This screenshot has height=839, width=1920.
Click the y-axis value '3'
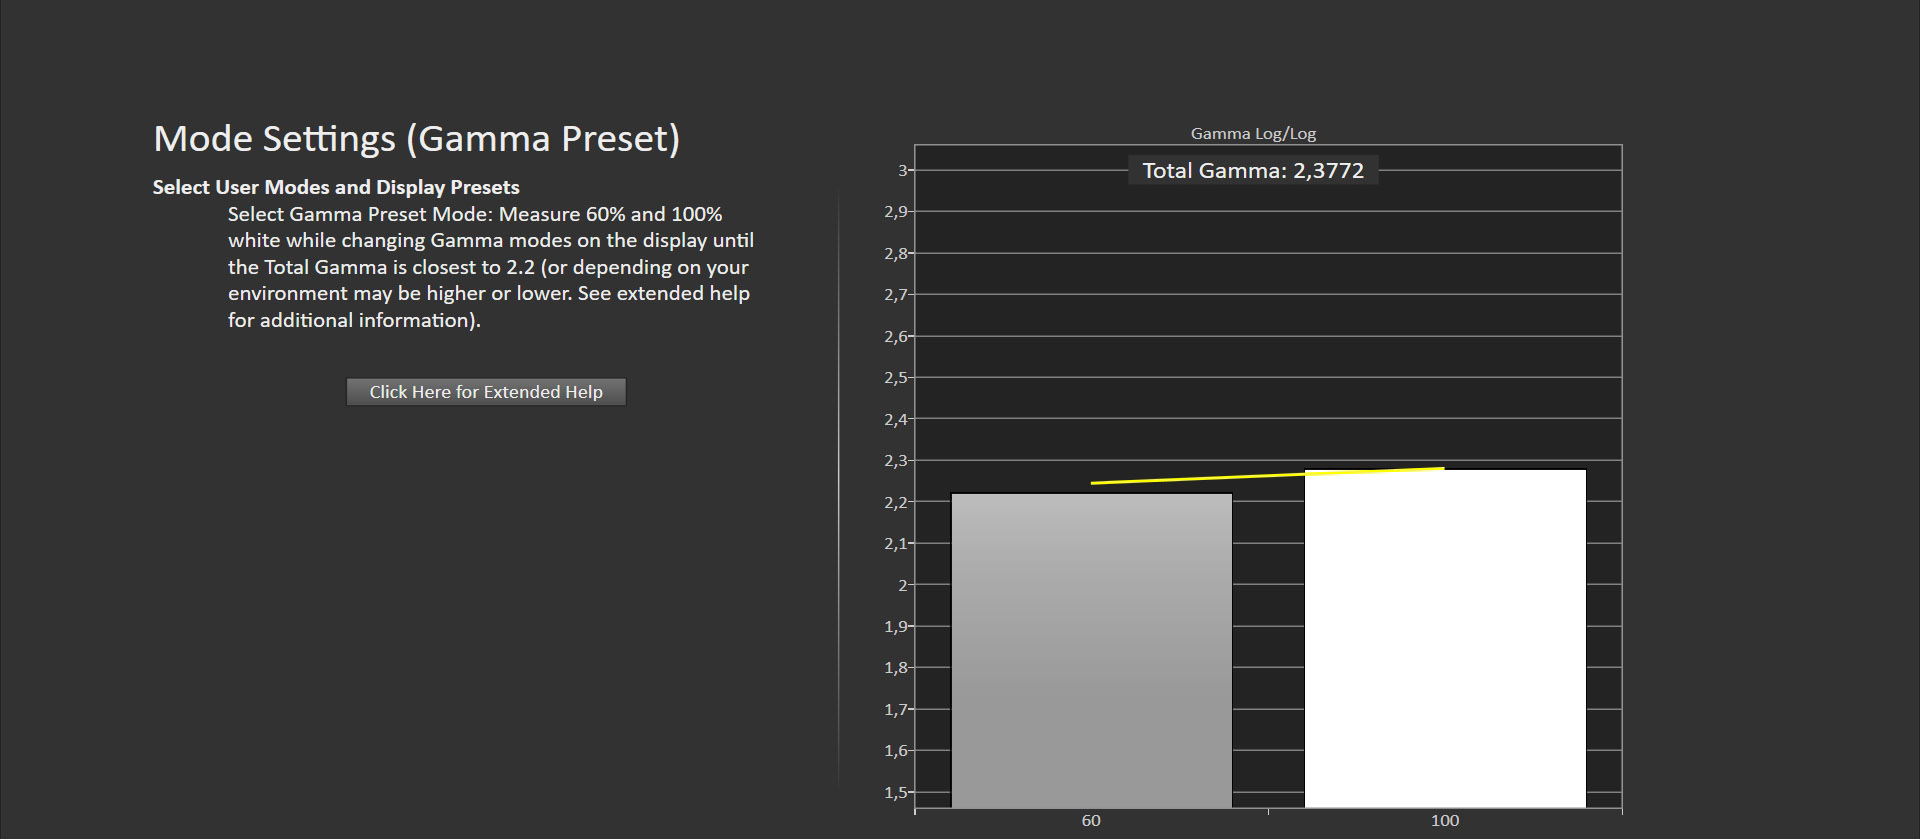[x=903, y=170]
